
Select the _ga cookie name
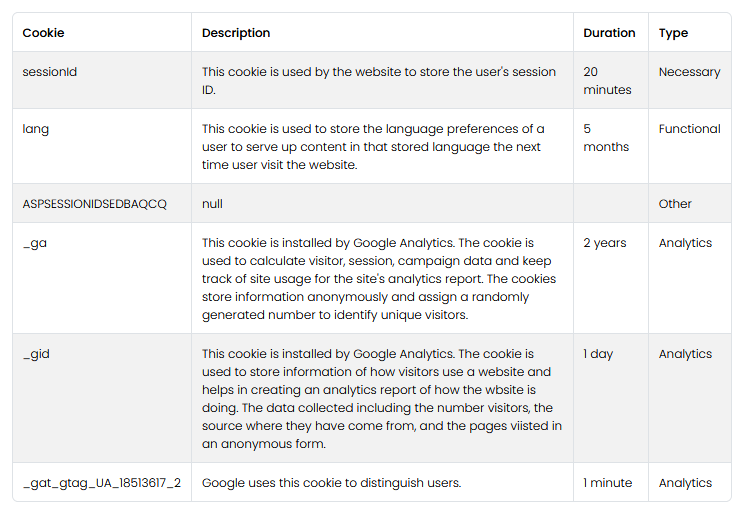pos(34,243)
